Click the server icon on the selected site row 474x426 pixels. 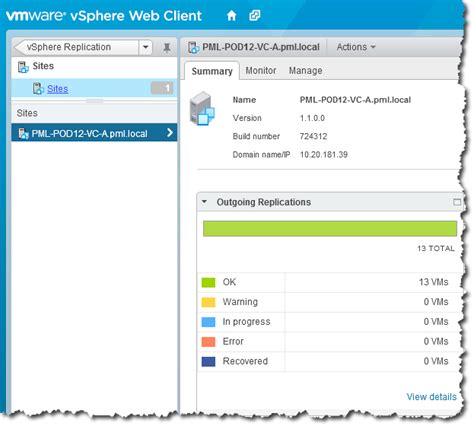tap(23, 133)
